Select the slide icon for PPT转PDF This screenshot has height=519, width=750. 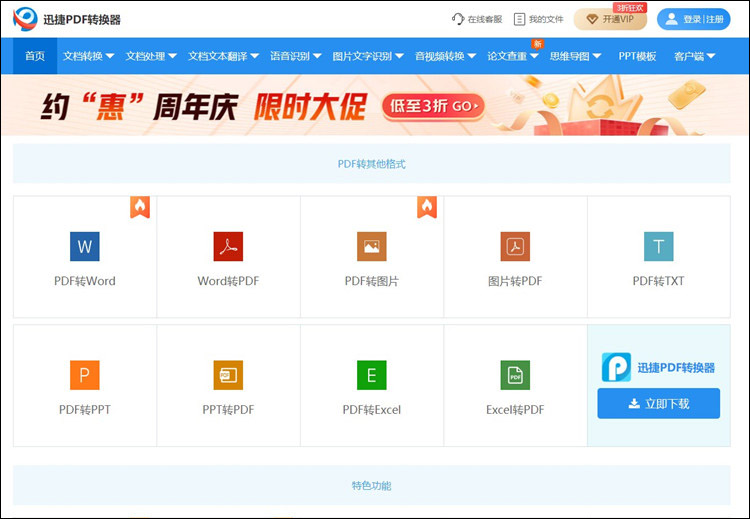(x=228, y=375)
